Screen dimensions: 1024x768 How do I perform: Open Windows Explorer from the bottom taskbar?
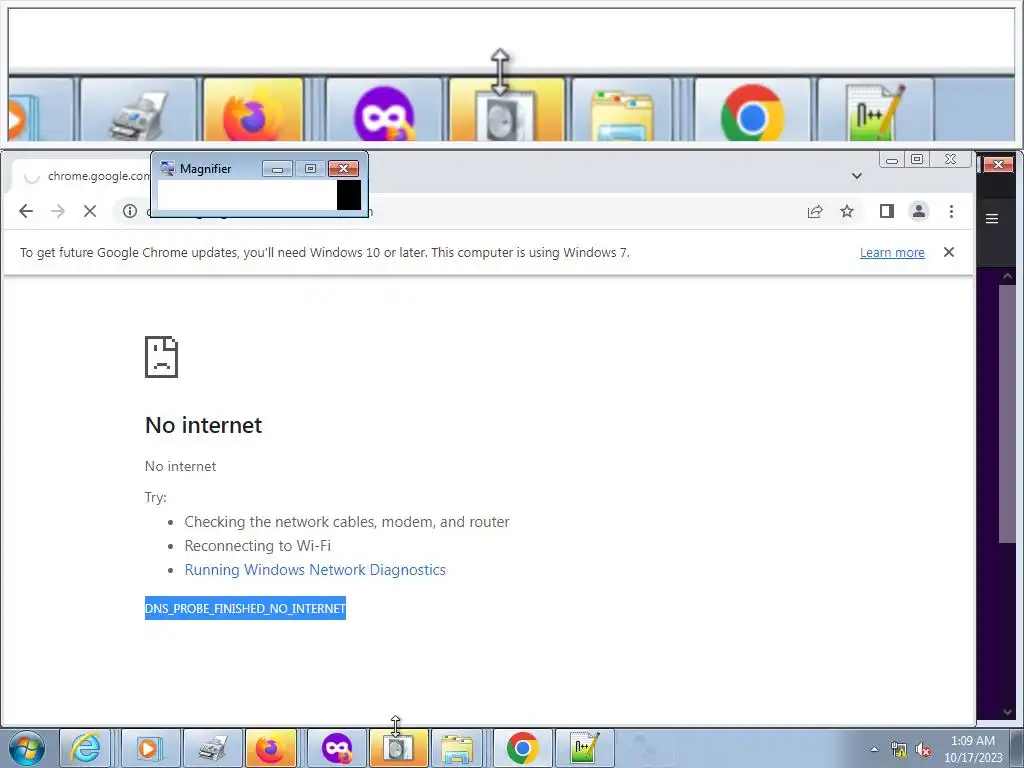(x=457, y=748)
